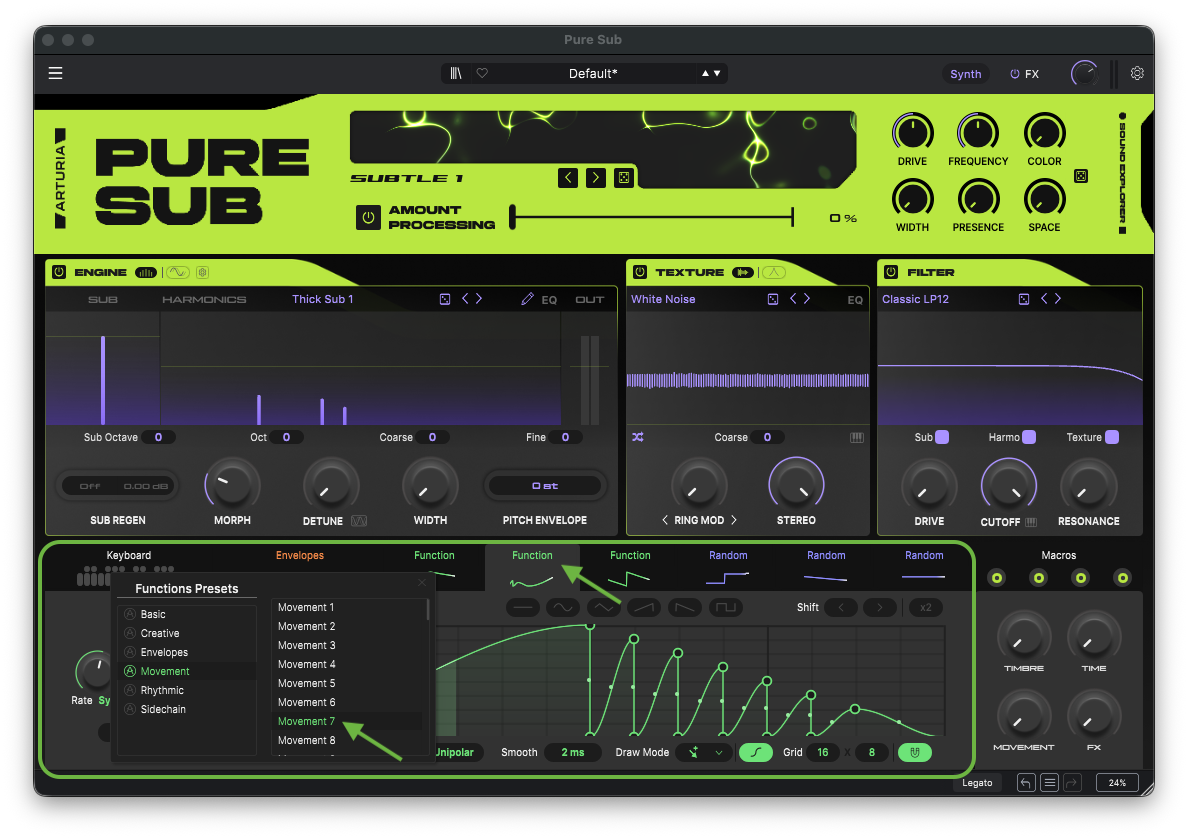The height and width of the screenshot is (838, 1188).
Task: Choose Movement 7 preset
Action: pos(306,721)
